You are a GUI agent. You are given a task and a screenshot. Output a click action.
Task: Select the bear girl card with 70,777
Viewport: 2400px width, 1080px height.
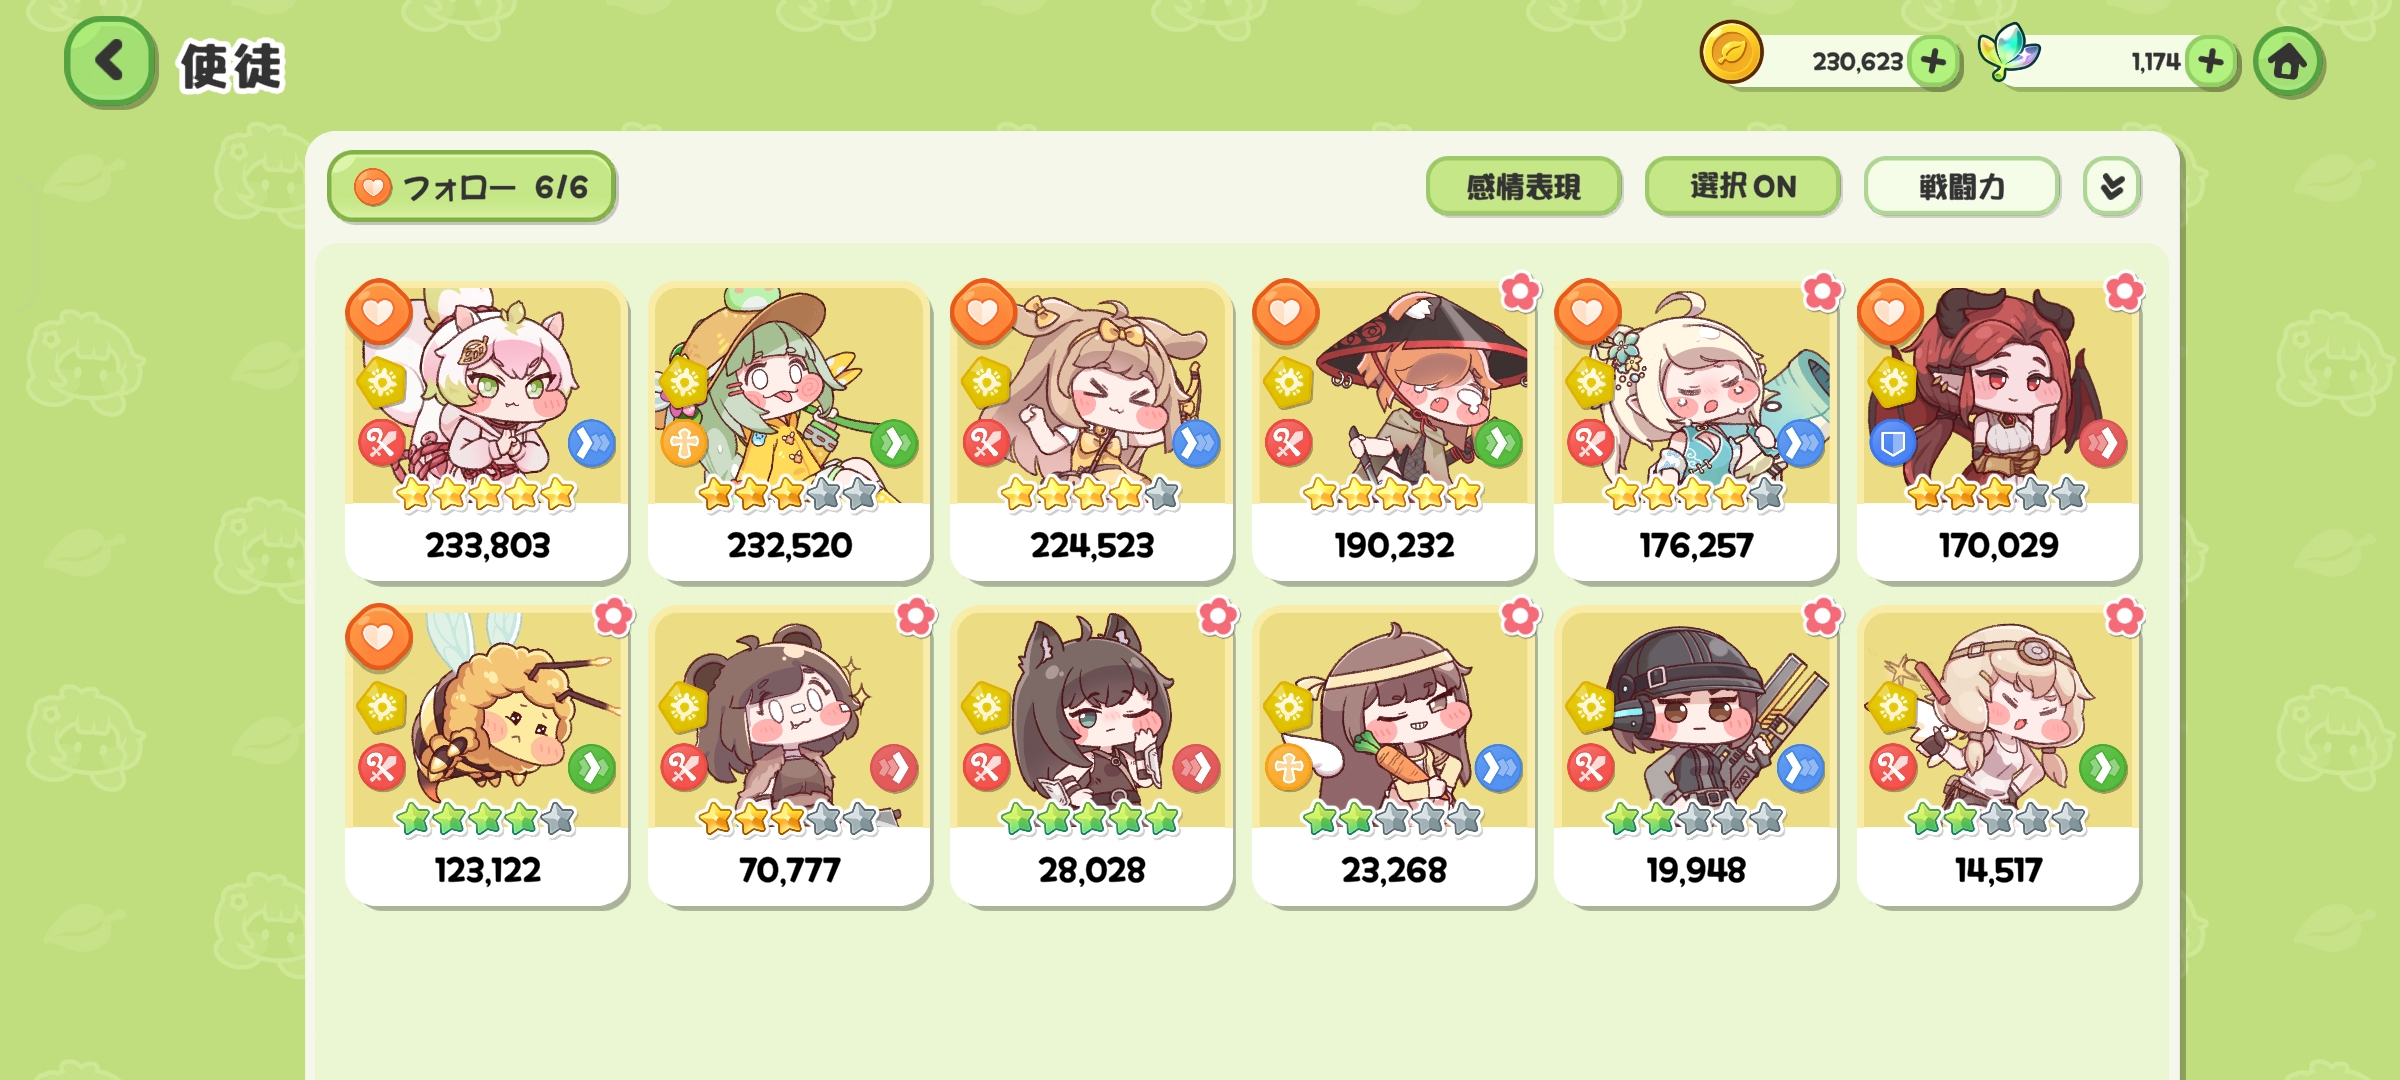point(789,757)
